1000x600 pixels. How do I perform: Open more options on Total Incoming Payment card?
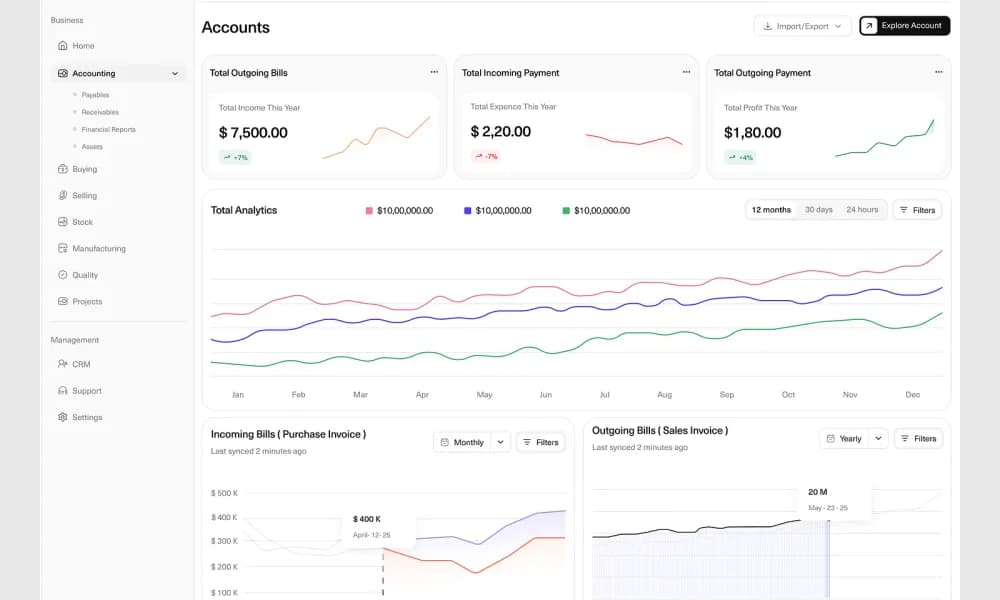pyautogui.click(x=686, y=72)
